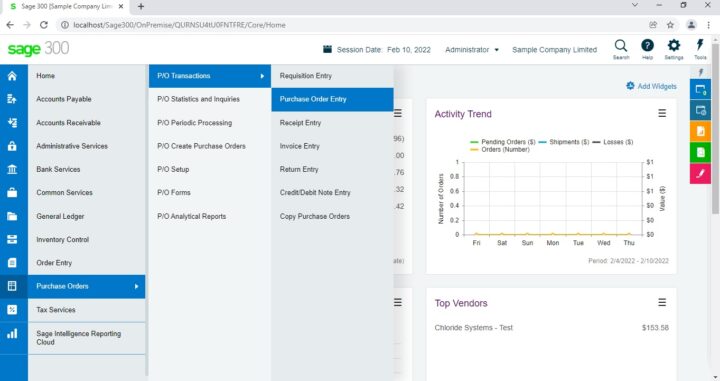Click the Order Entry sidebar icon
Image resolution: width=720 pixels, height=381 pixels.
point(12,263)
